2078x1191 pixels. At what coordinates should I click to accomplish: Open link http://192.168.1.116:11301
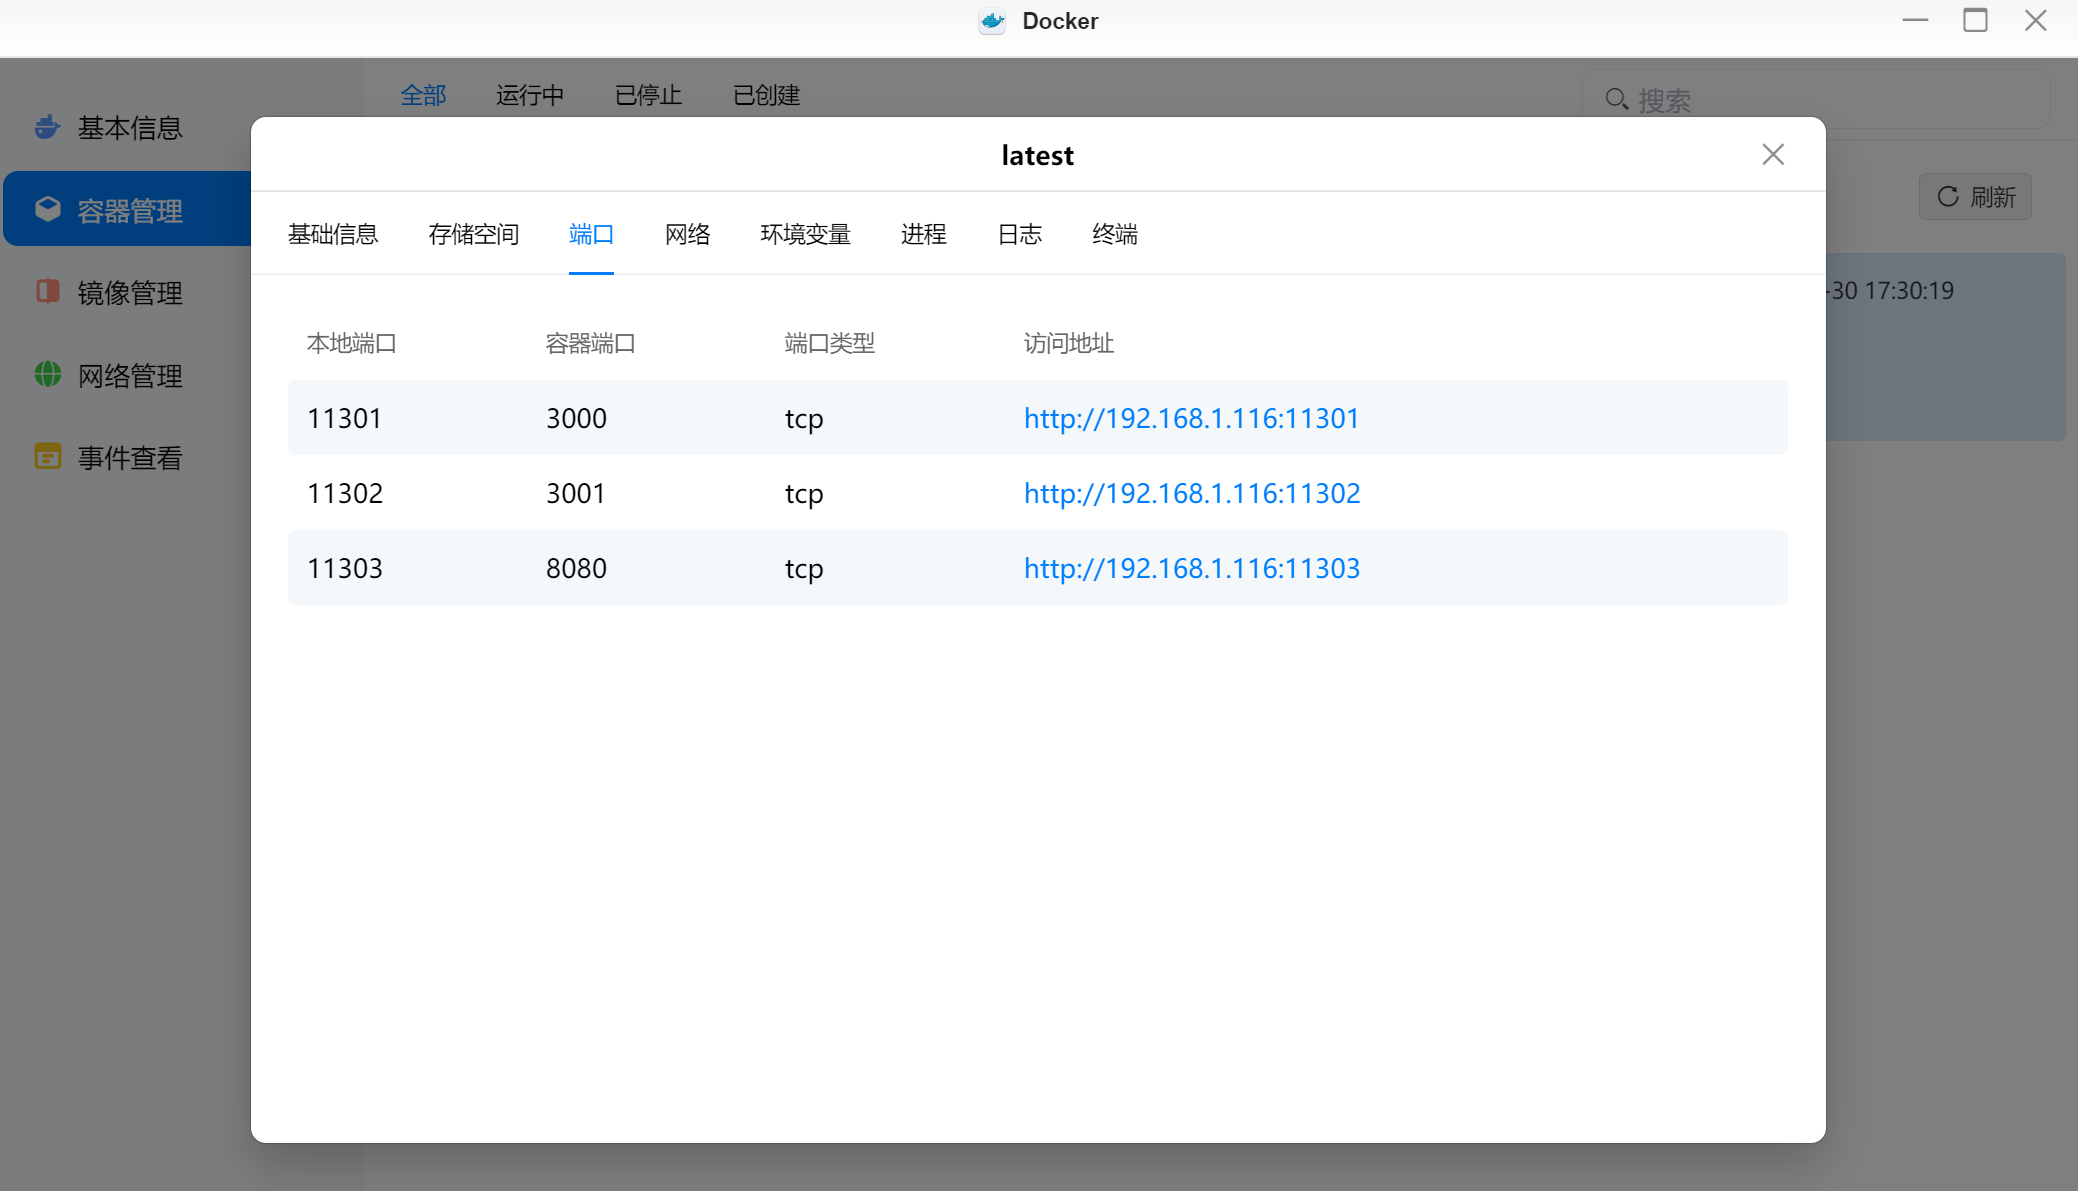(x=1191, y=418)
